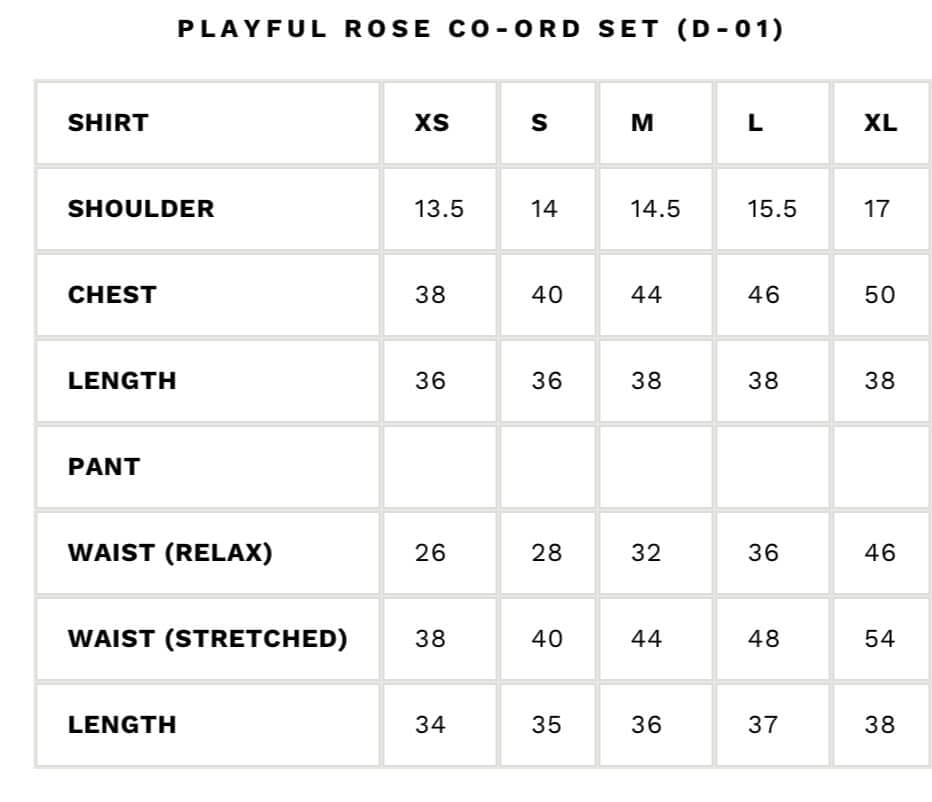The height and width of the screenshot is (802, 932).
Task: Click the Playful Rose Co-ord Set title
Action: tap(480, 29)
